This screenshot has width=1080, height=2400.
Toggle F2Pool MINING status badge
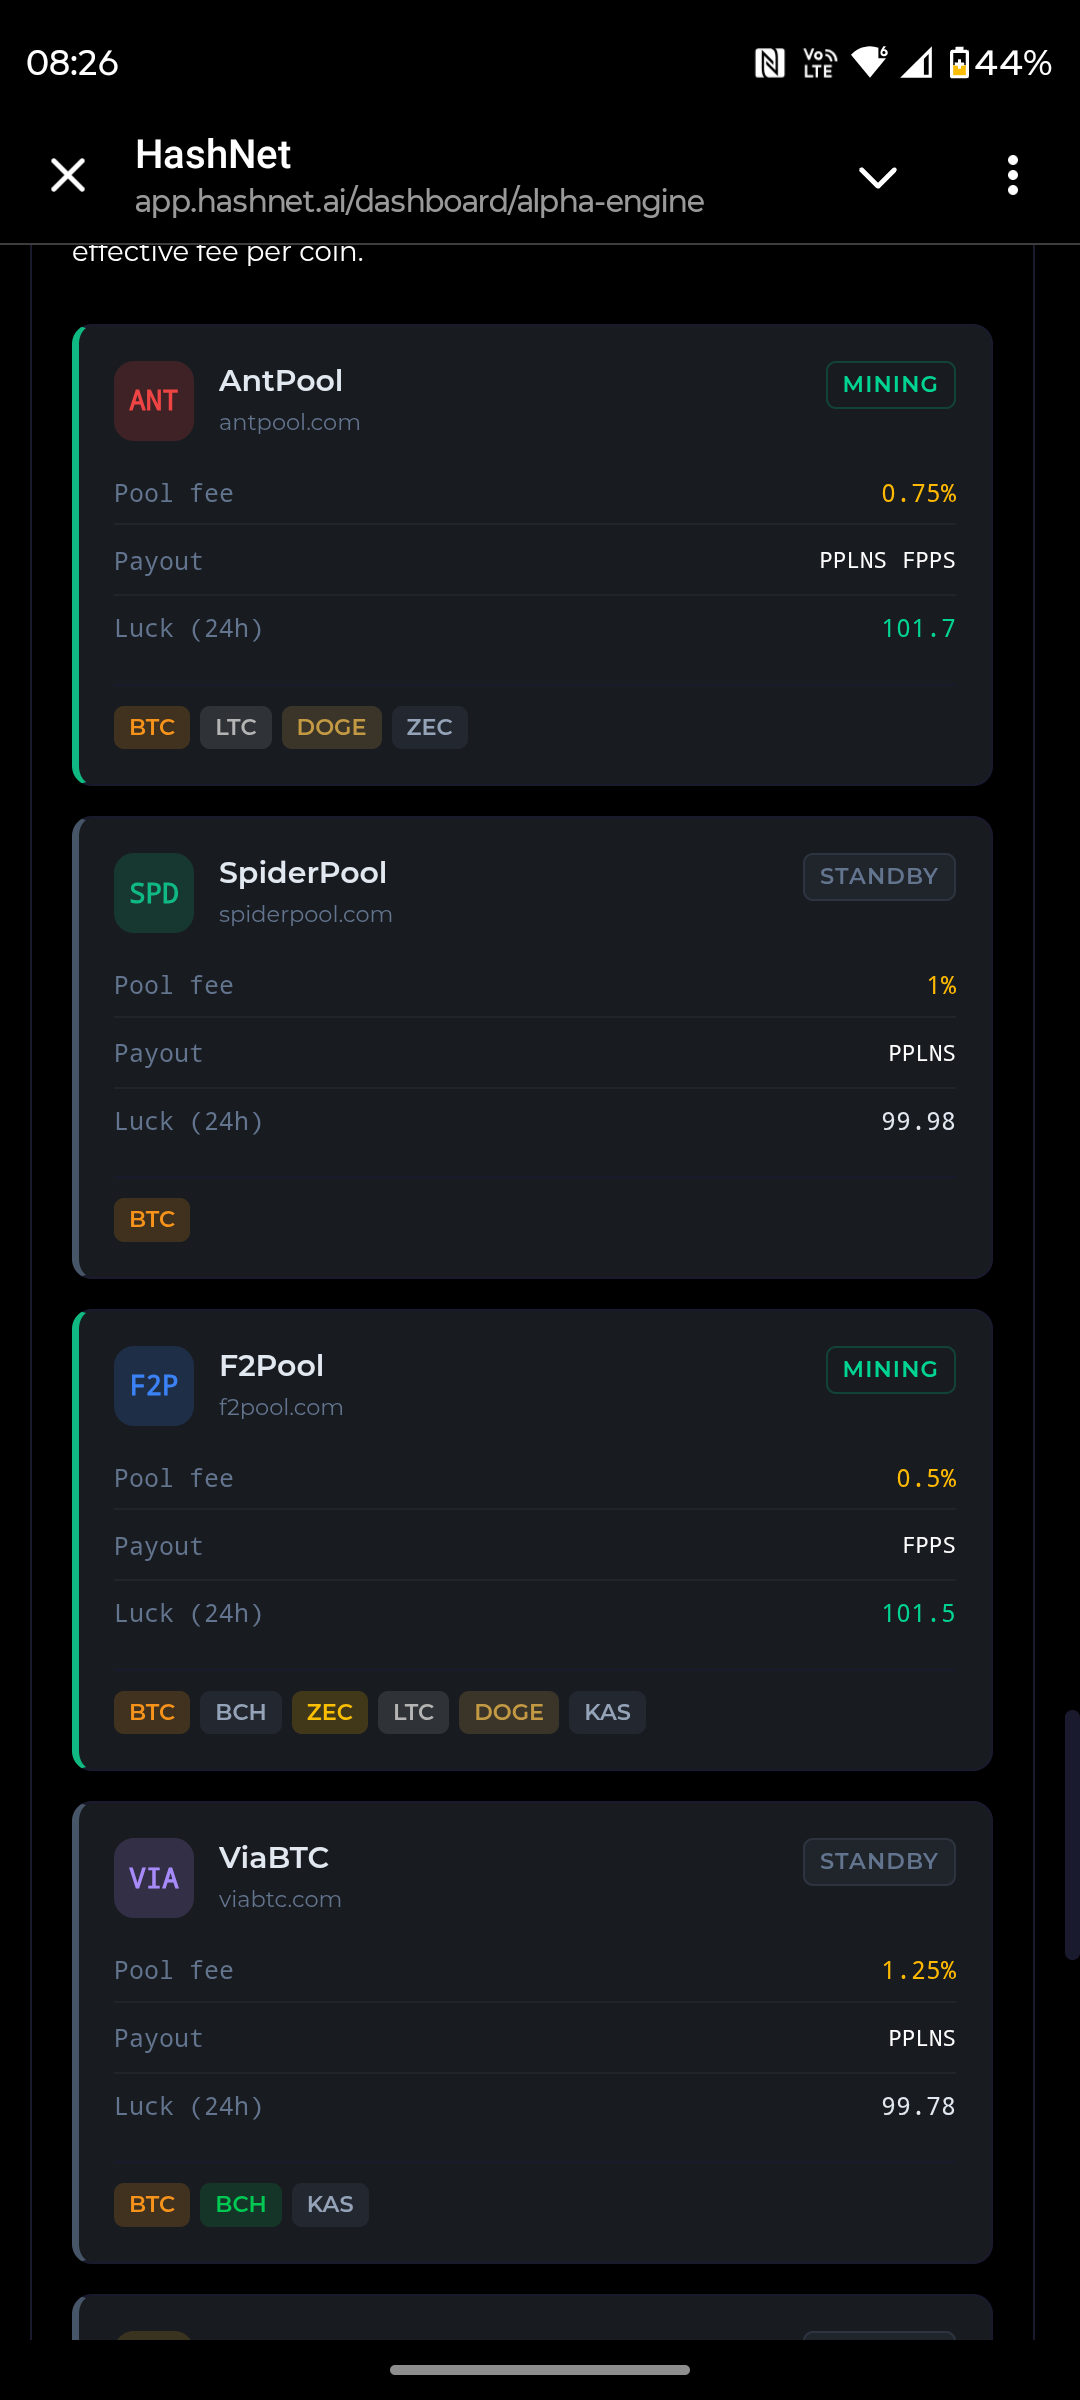(x=890, y=1370)
